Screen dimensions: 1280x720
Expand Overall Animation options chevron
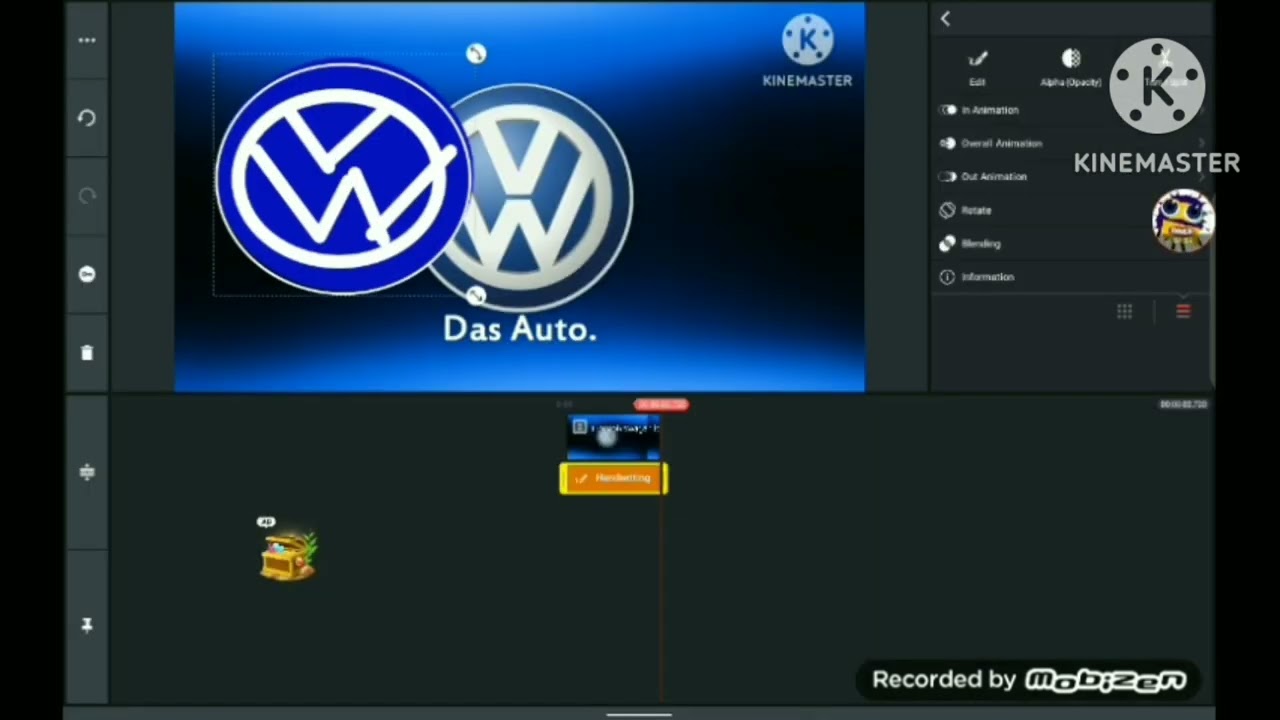tap(1202, 143)
